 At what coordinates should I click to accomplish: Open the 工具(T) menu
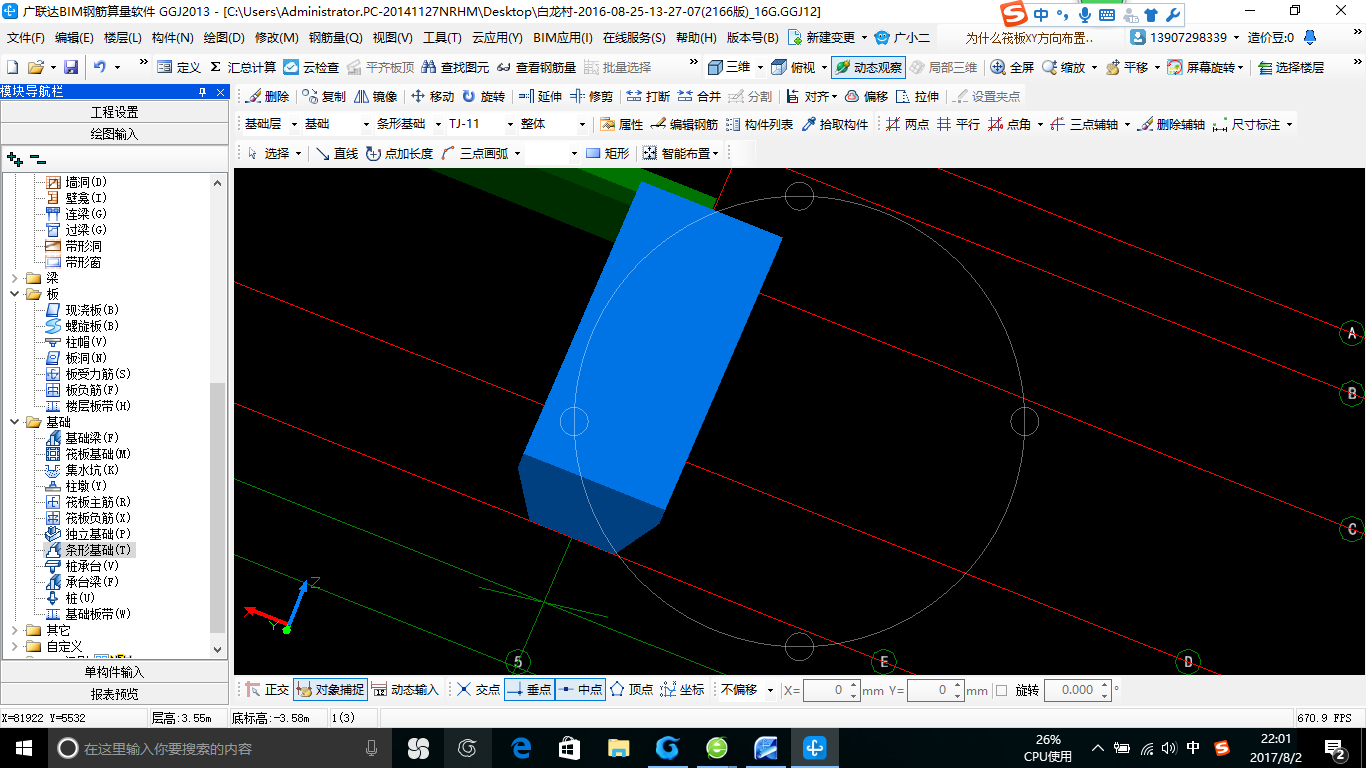click(x=442, y=37)
